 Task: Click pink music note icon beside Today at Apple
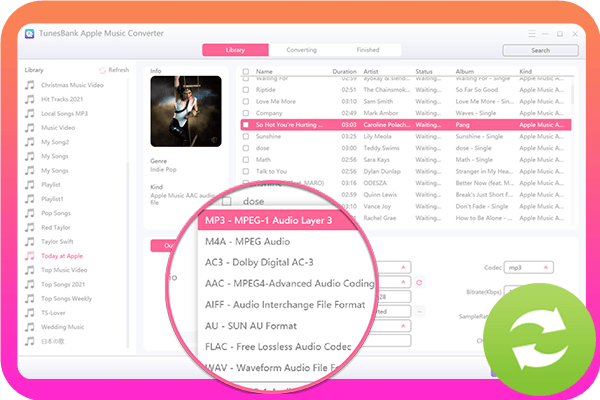point(29,256)
